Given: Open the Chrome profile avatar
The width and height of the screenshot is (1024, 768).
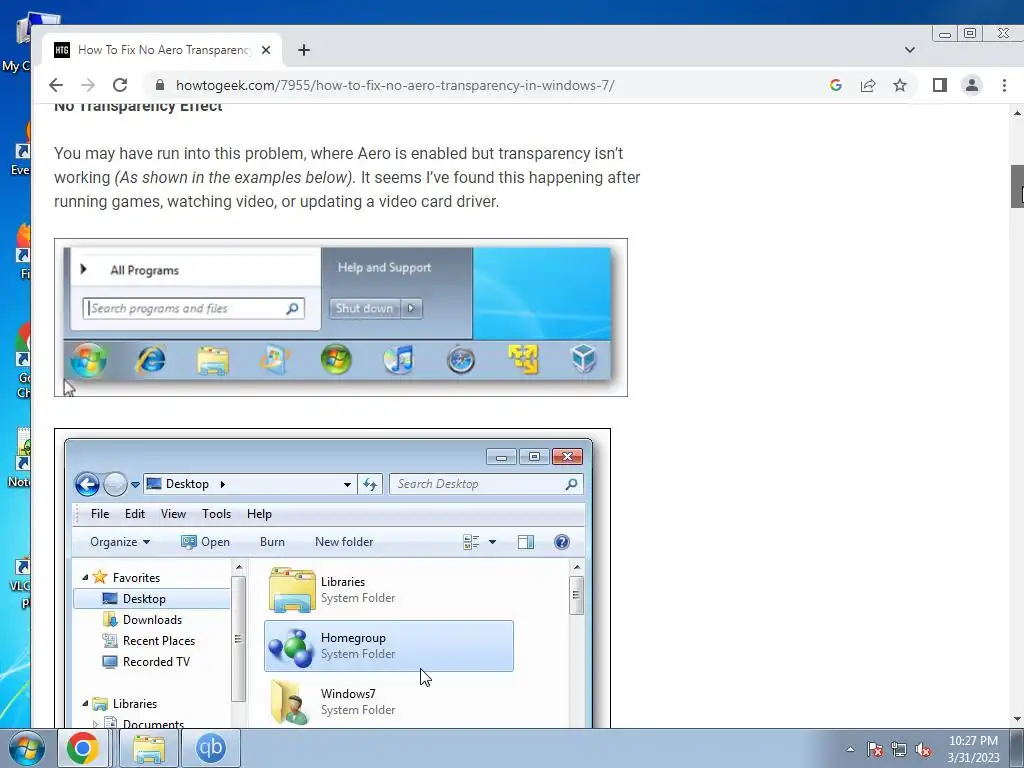Looking at the screenshot, I should coord(972,85).
